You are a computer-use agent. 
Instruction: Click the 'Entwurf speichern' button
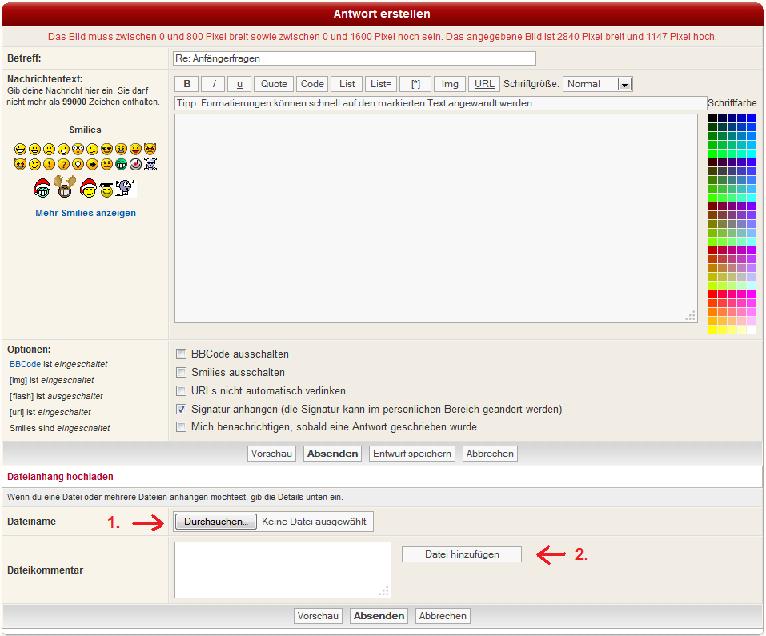pos(412,453)
